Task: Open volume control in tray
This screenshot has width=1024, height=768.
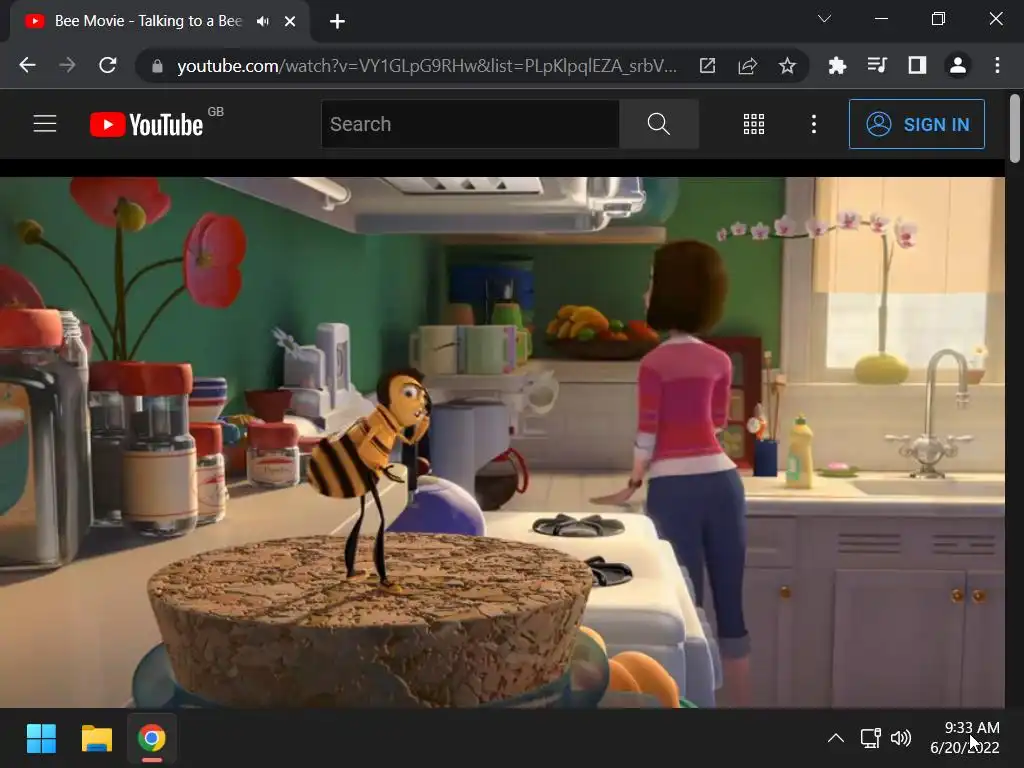Action: point(901,739)
